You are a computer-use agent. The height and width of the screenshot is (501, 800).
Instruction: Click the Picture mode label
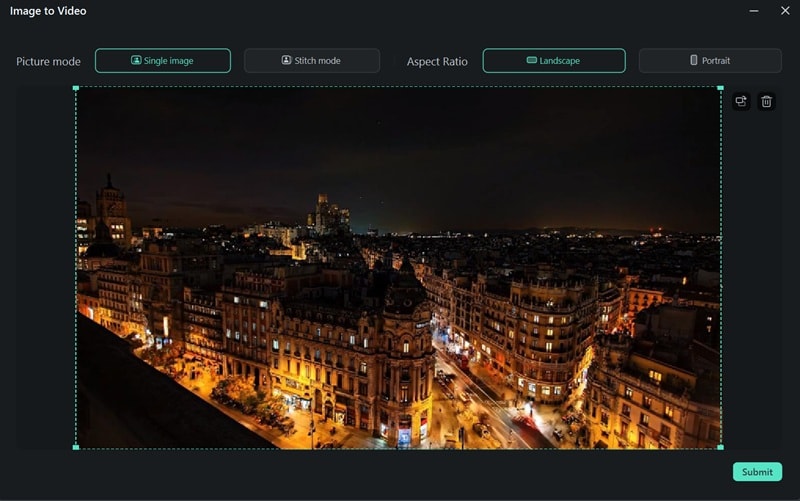[x=48, y=62]
